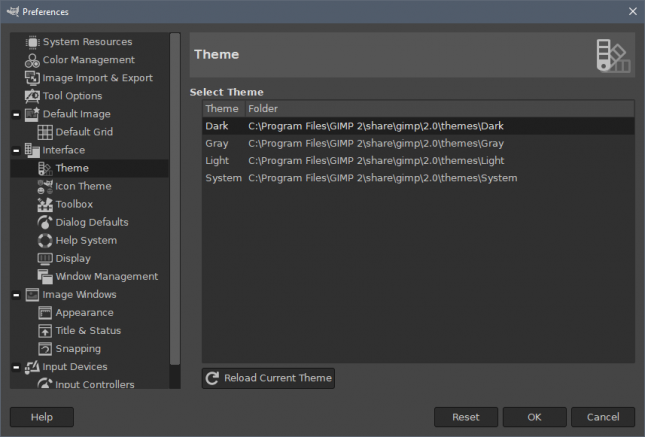645x437 pixels.
Task: Click the Image Windows icon
Action: pyautogui.click(x=32, y=295)
